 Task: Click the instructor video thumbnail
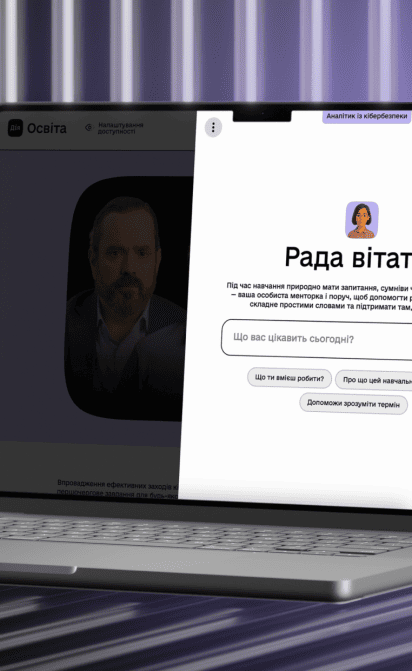127,298
